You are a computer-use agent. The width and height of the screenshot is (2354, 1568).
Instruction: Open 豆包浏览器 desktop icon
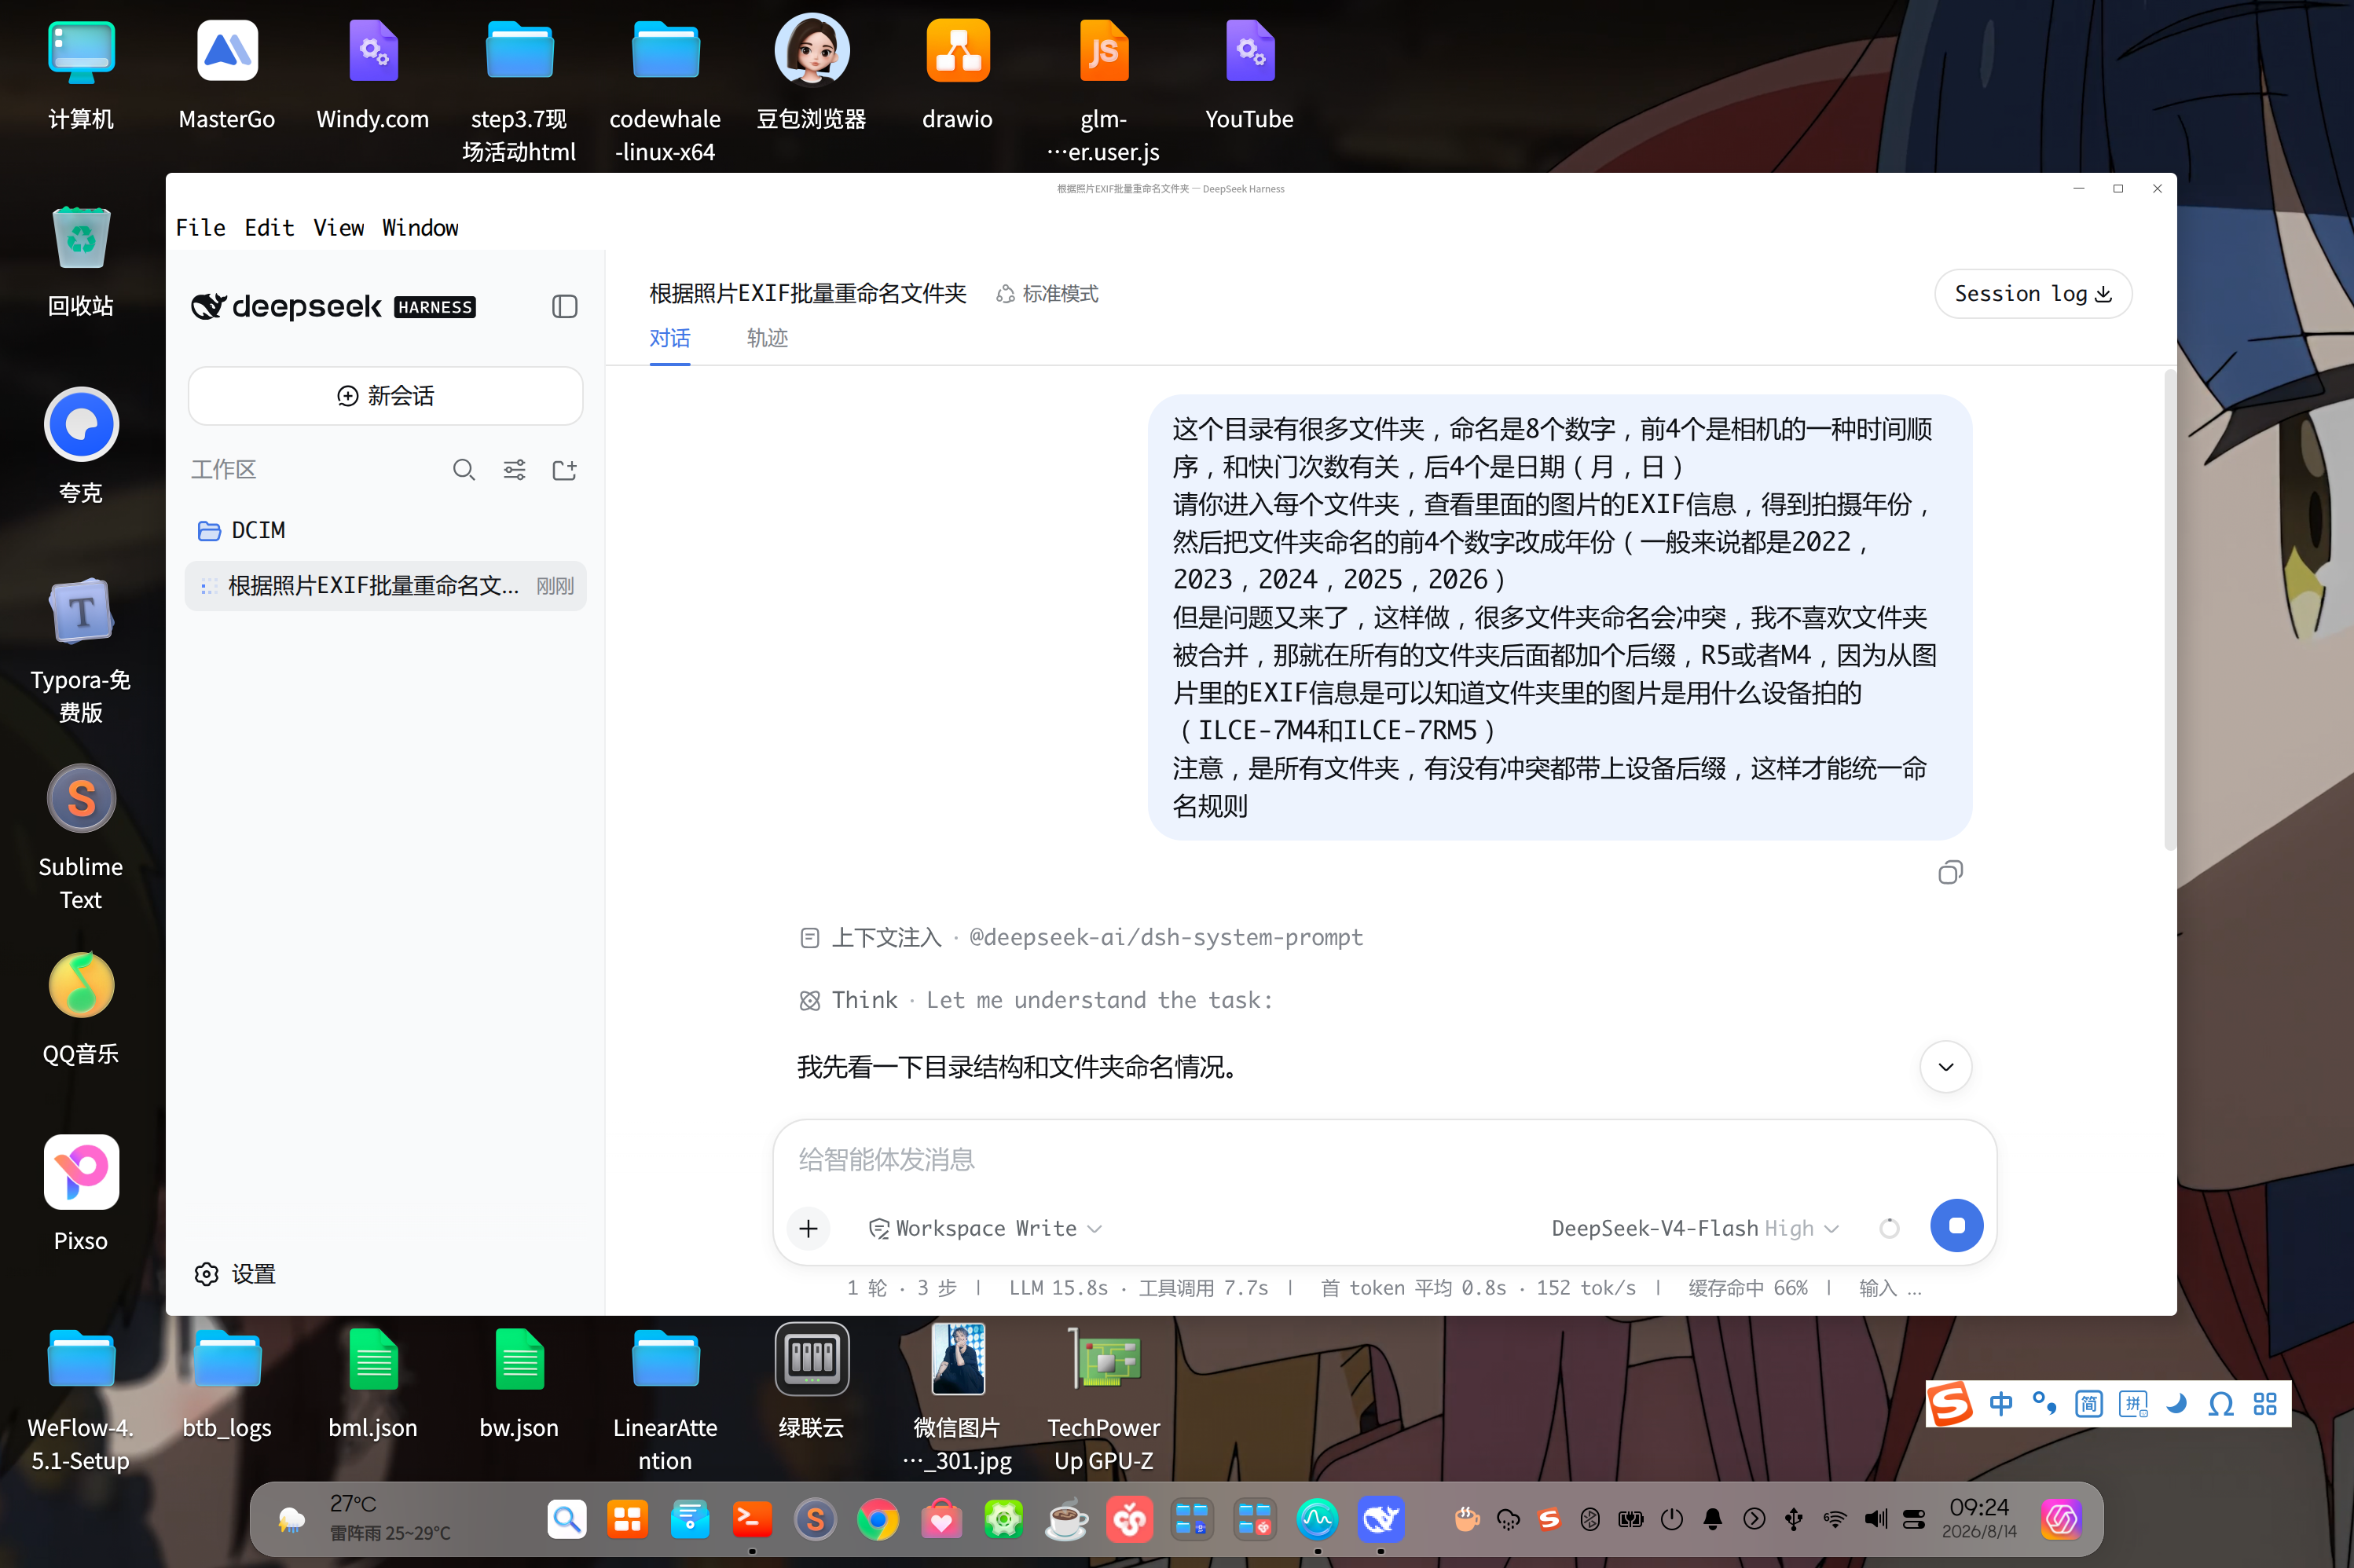point(811,75)
